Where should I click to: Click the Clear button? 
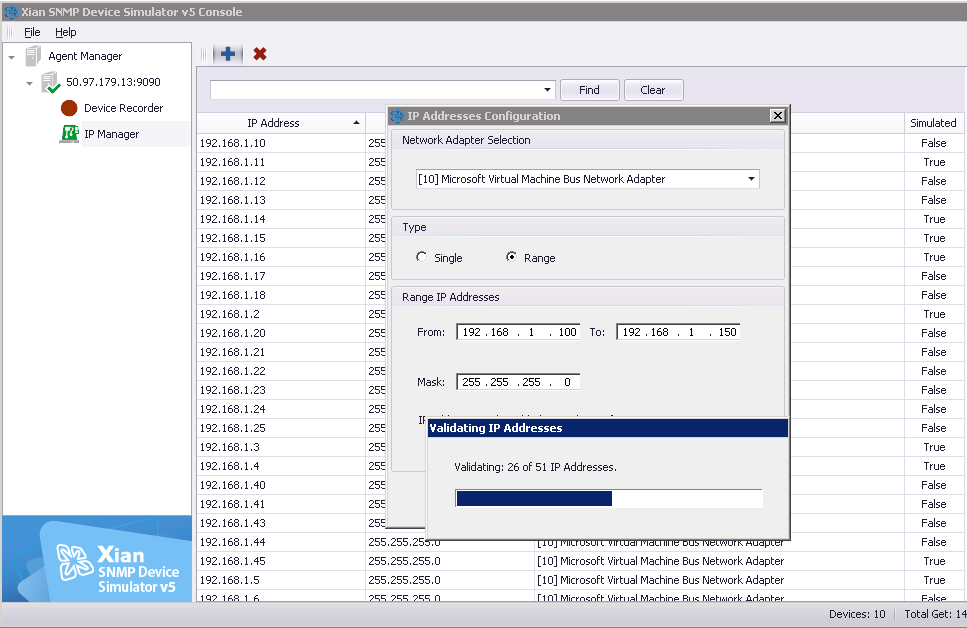click(x=653, y=90)
